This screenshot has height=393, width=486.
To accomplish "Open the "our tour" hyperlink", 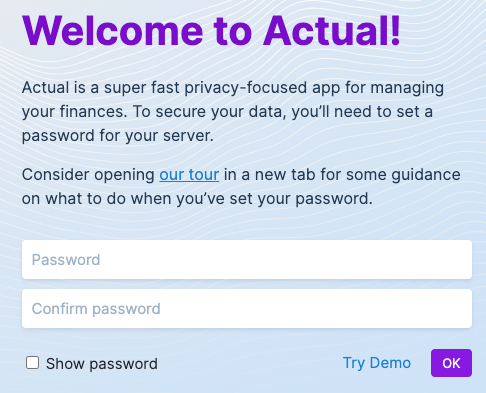I will pos(189,175).
